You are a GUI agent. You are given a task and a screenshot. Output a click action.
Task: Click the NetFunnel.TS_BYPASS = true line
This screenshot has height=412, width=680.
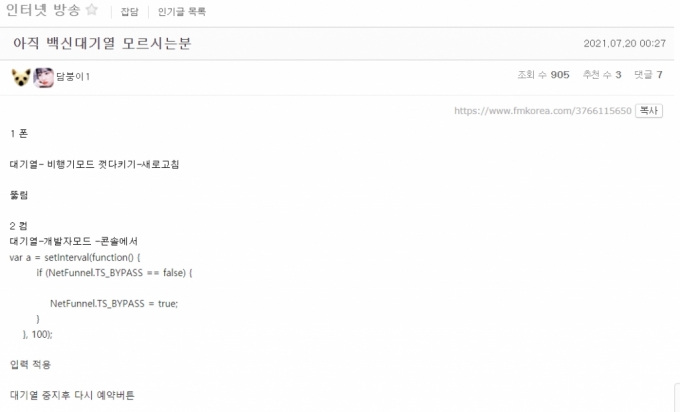click(114, 304)
